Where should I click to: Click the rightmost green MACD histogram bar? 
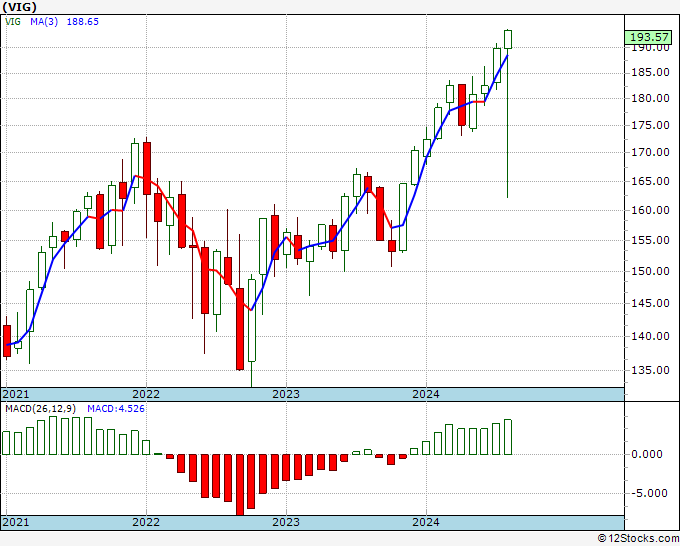pyautogui.click(x=508, y=437)
